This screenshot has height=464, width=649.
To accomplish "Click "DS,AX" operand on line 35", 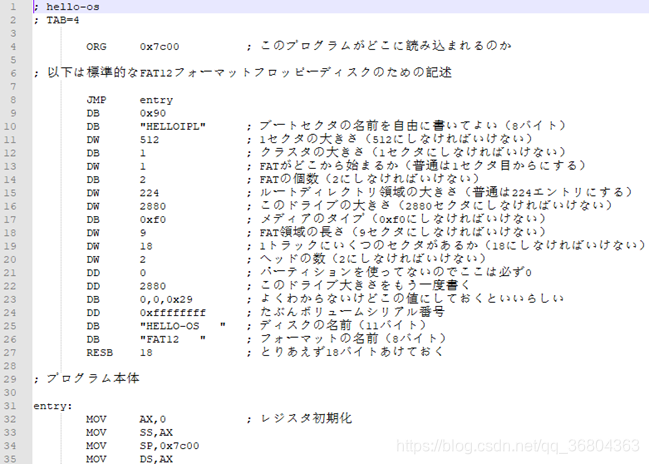I will 156,459.
